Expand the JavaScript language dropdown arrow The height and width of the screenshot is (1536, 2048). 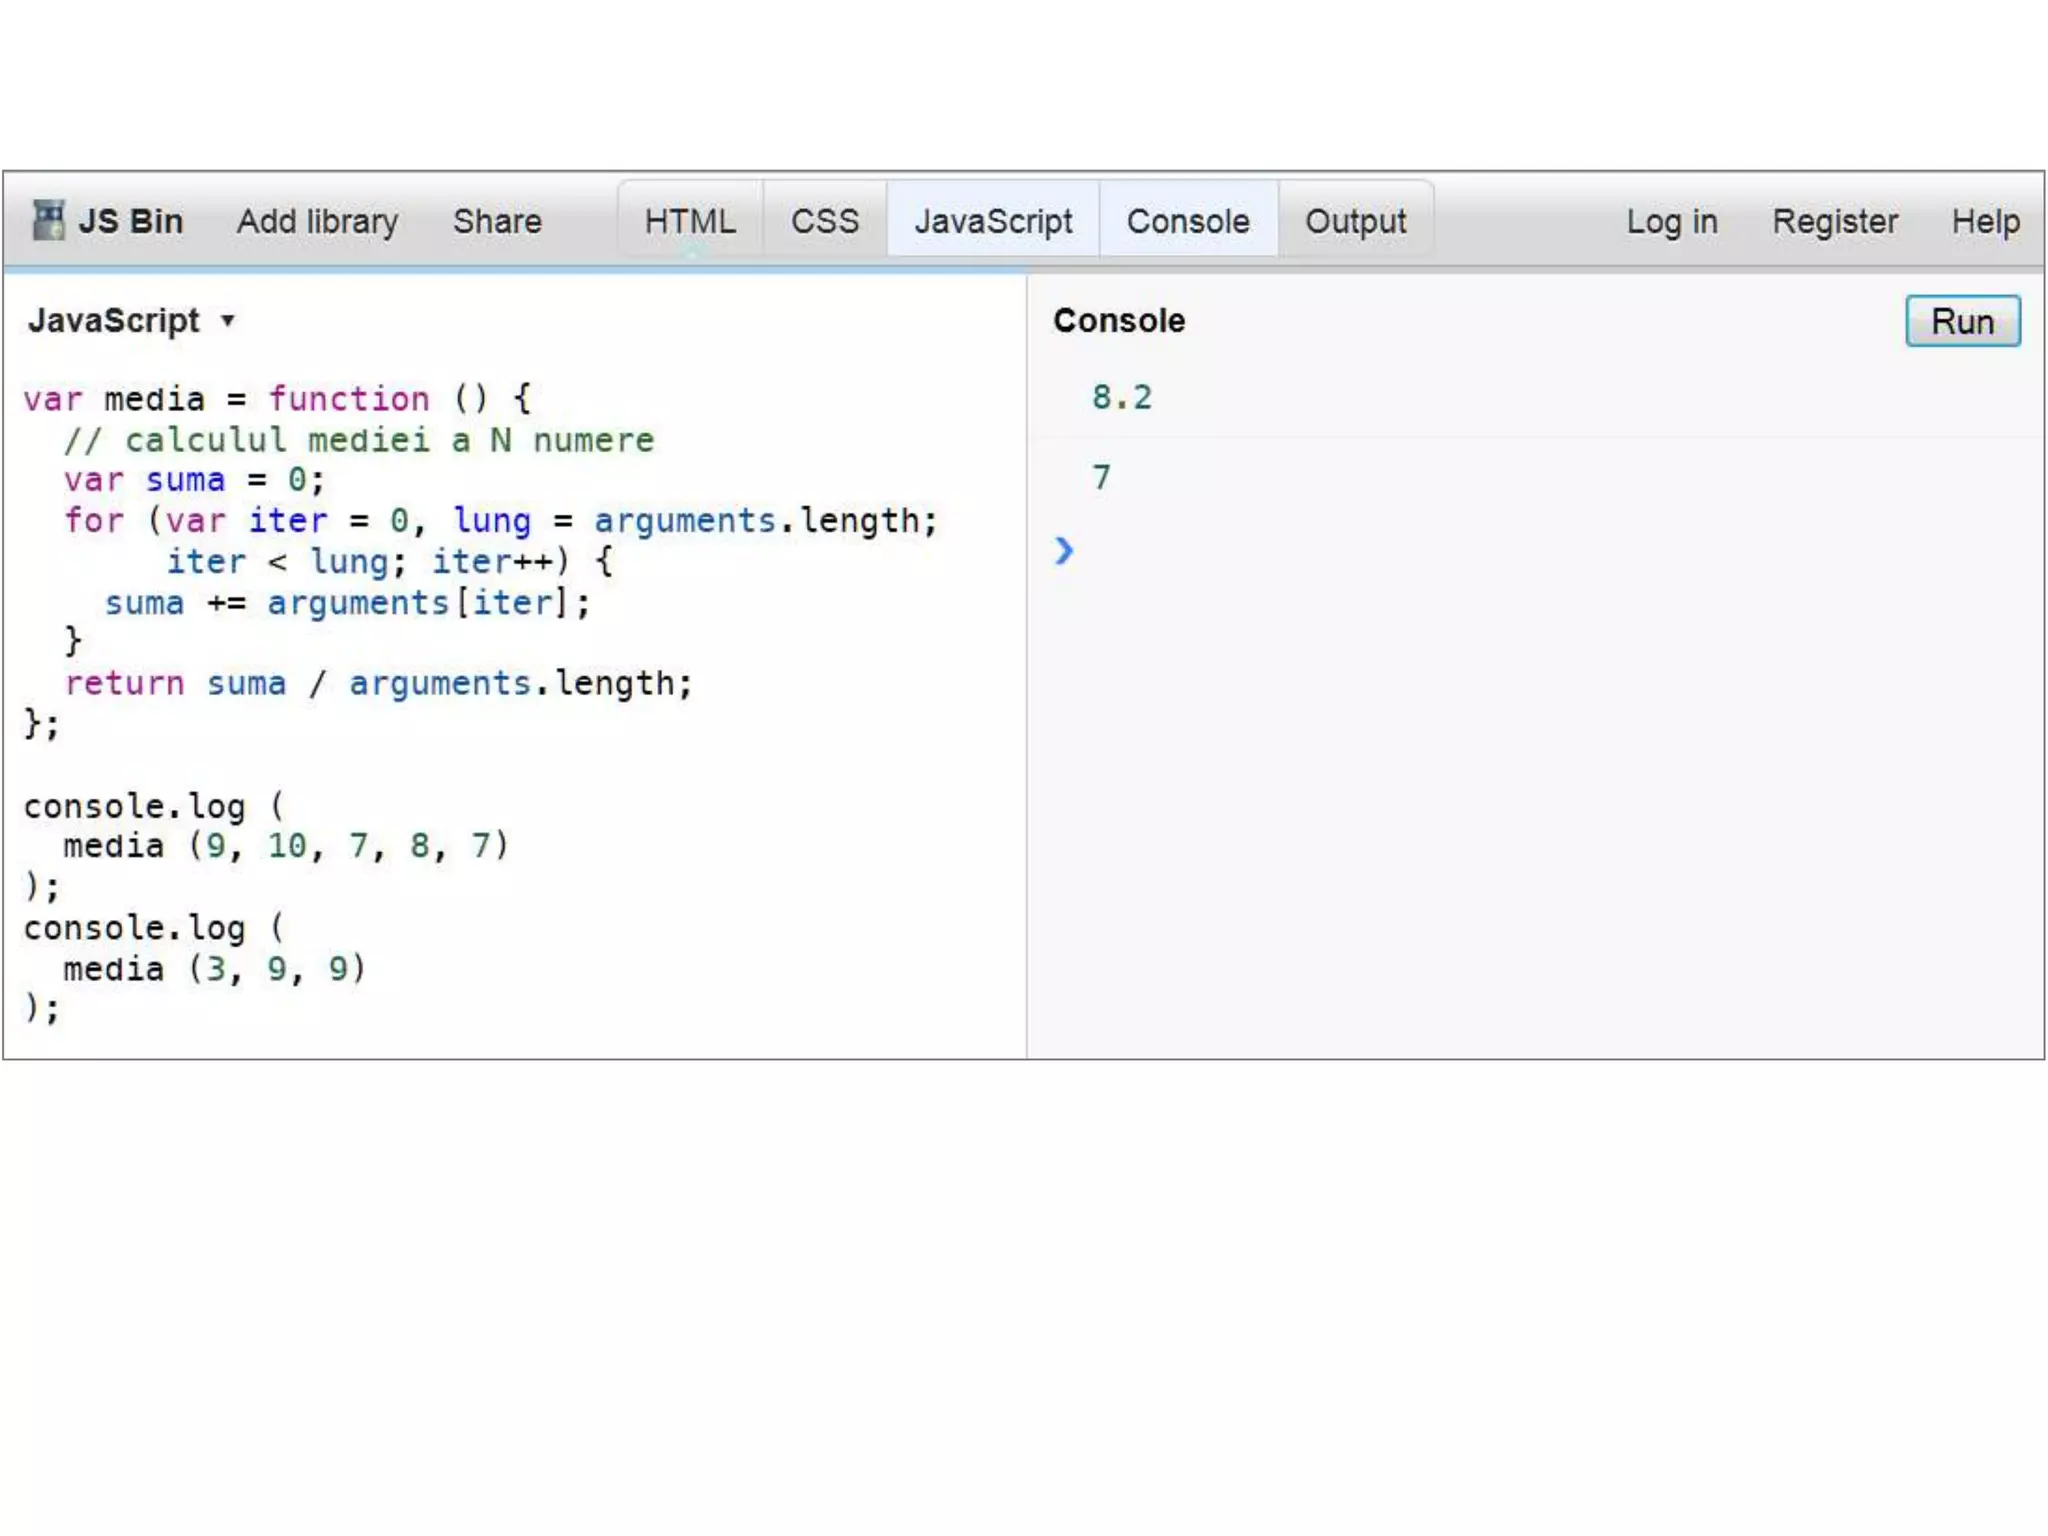pyautogui.click(x=228, y=321)
